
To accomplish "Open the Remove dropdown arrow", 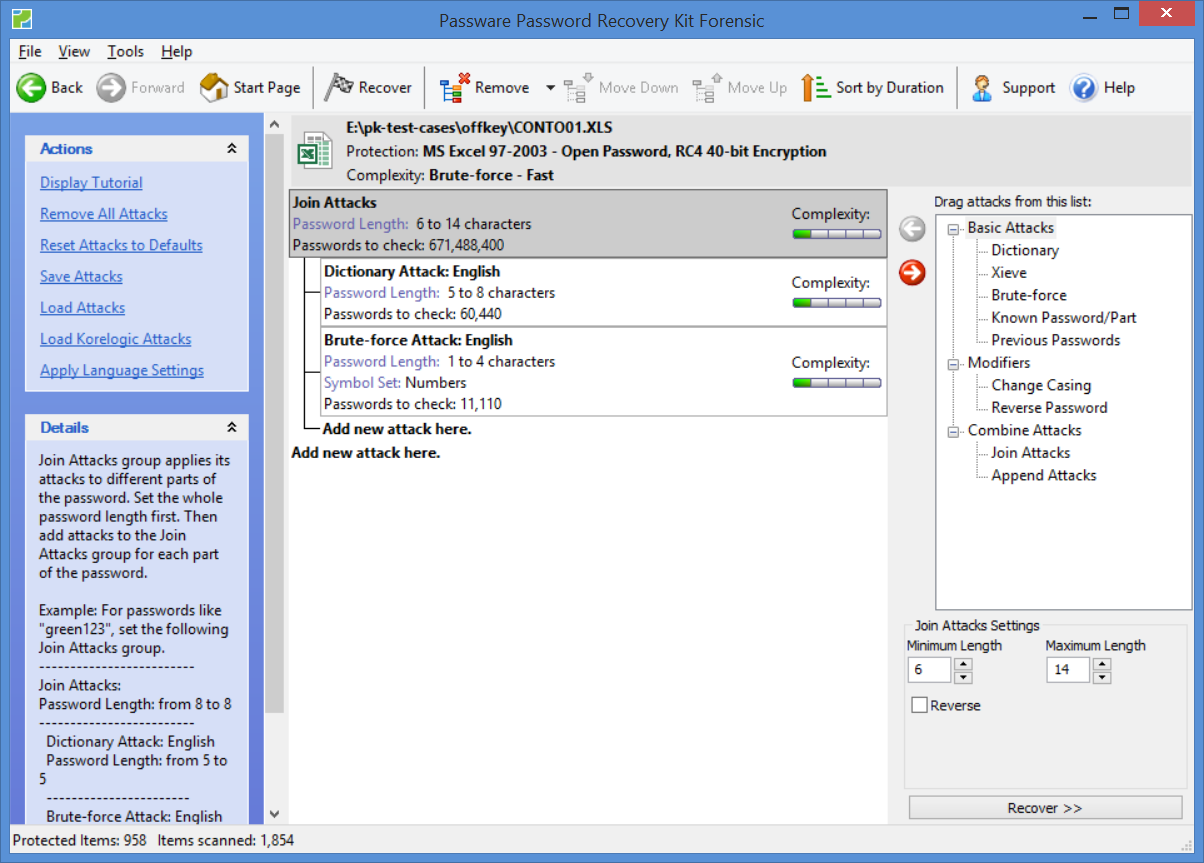I will [x=549, y=87].
